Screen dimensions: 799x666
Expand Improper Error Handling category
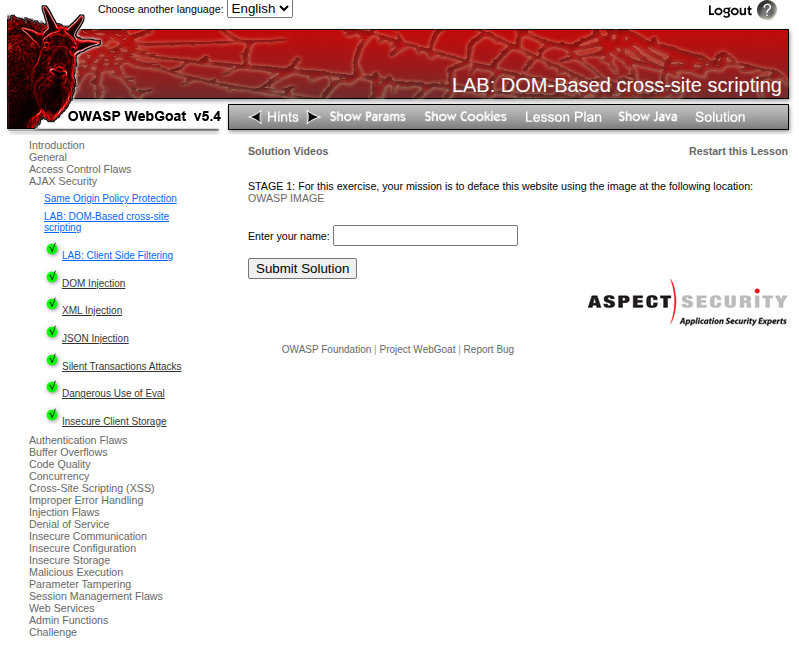tap(86, 500)
